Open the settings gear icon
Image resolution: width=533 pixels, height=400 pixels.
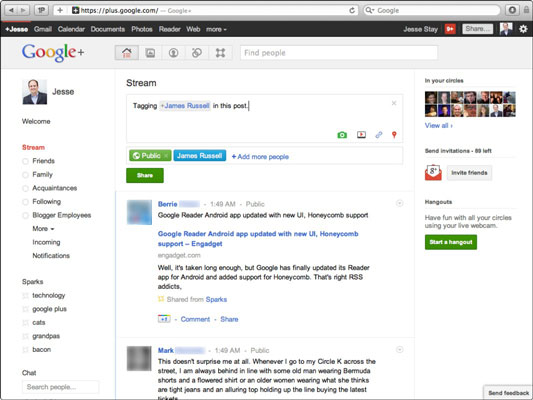[x=523, y=29]
